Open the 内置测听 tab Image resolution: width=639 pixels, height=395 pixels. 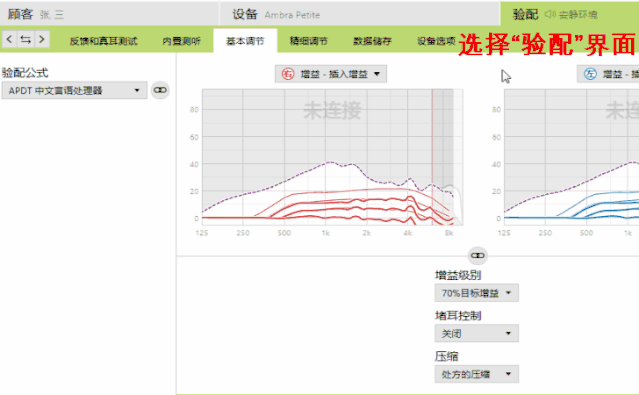pyautogui.click(x=182, y=41)
